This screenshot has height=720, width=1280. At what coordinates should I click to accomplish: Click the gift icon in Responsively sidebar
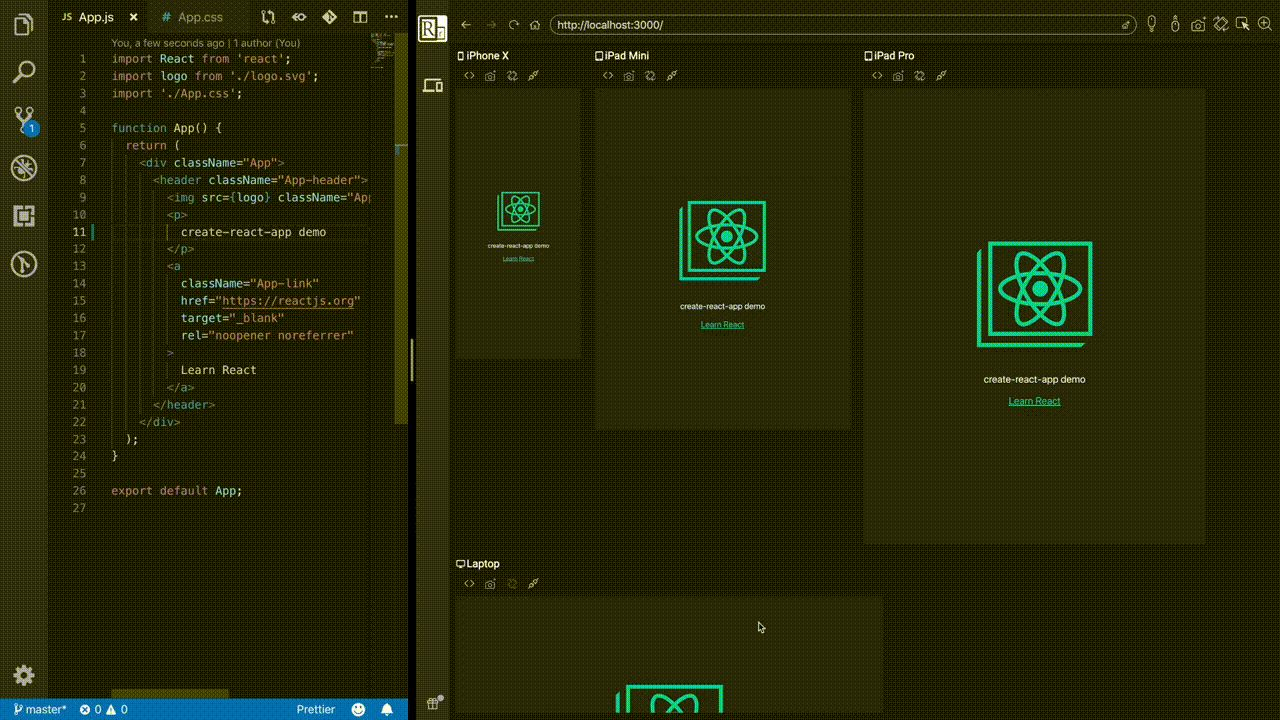pyautogui.click(x=433, y=703)
